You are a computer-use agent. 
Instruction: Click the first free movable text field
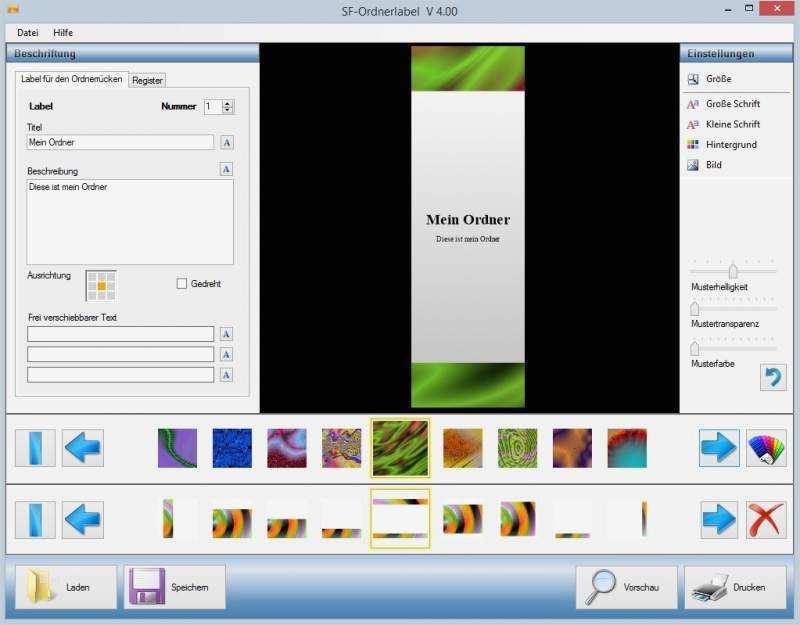click(x=120, y=334)
